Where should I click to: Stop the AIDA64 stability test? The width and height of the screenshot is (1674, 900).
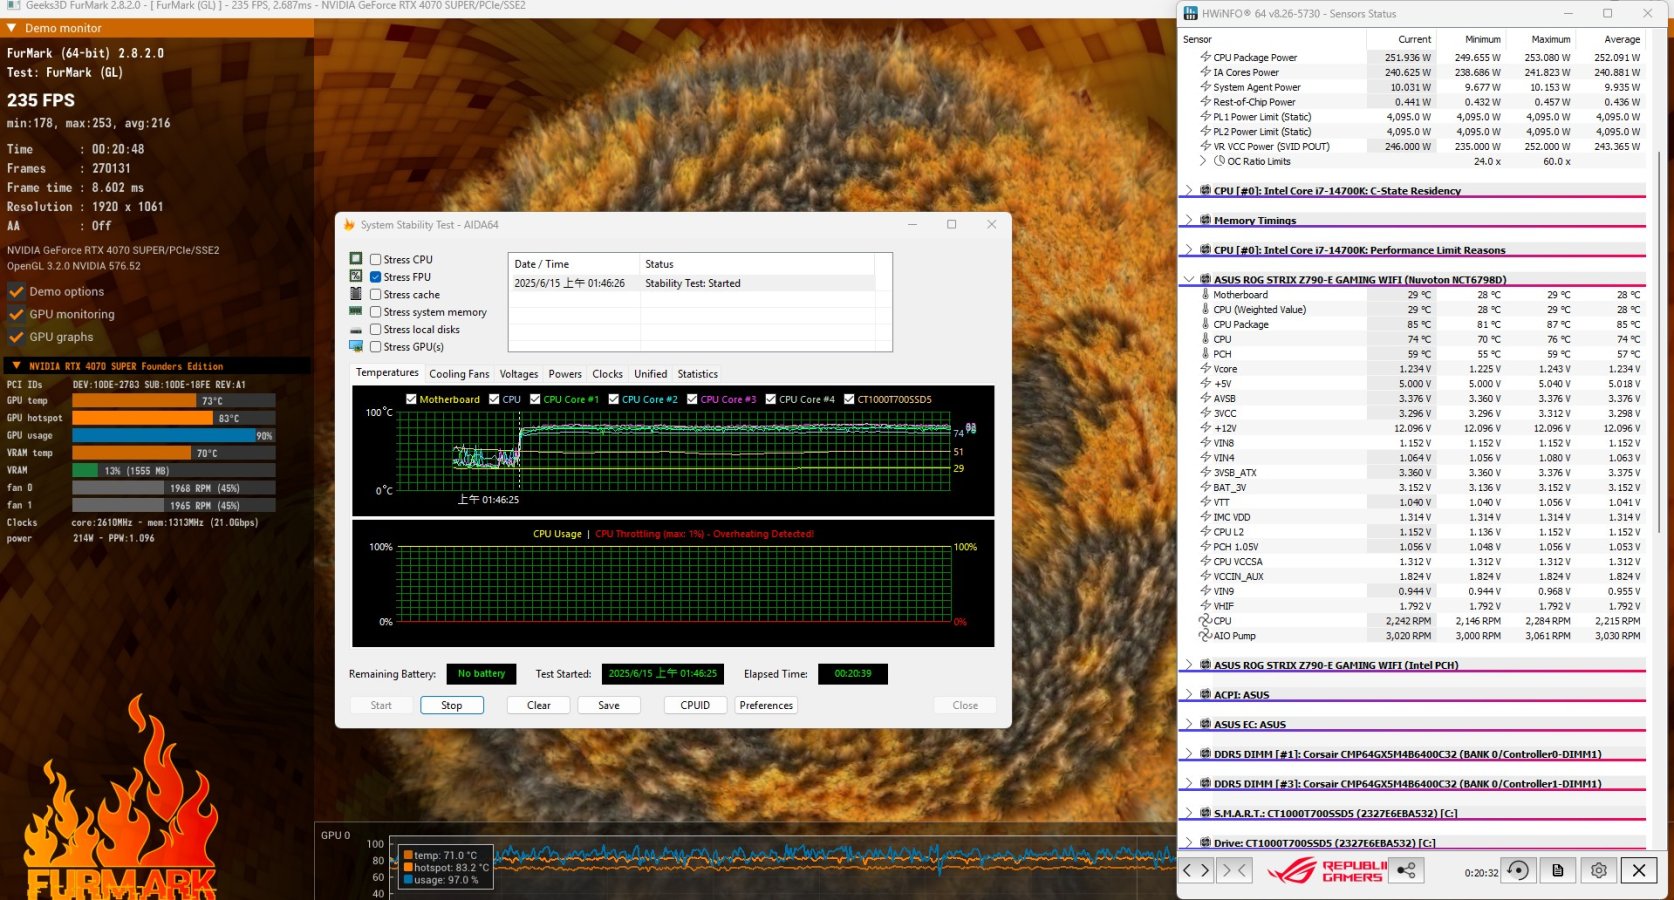(x=452, y=705)
